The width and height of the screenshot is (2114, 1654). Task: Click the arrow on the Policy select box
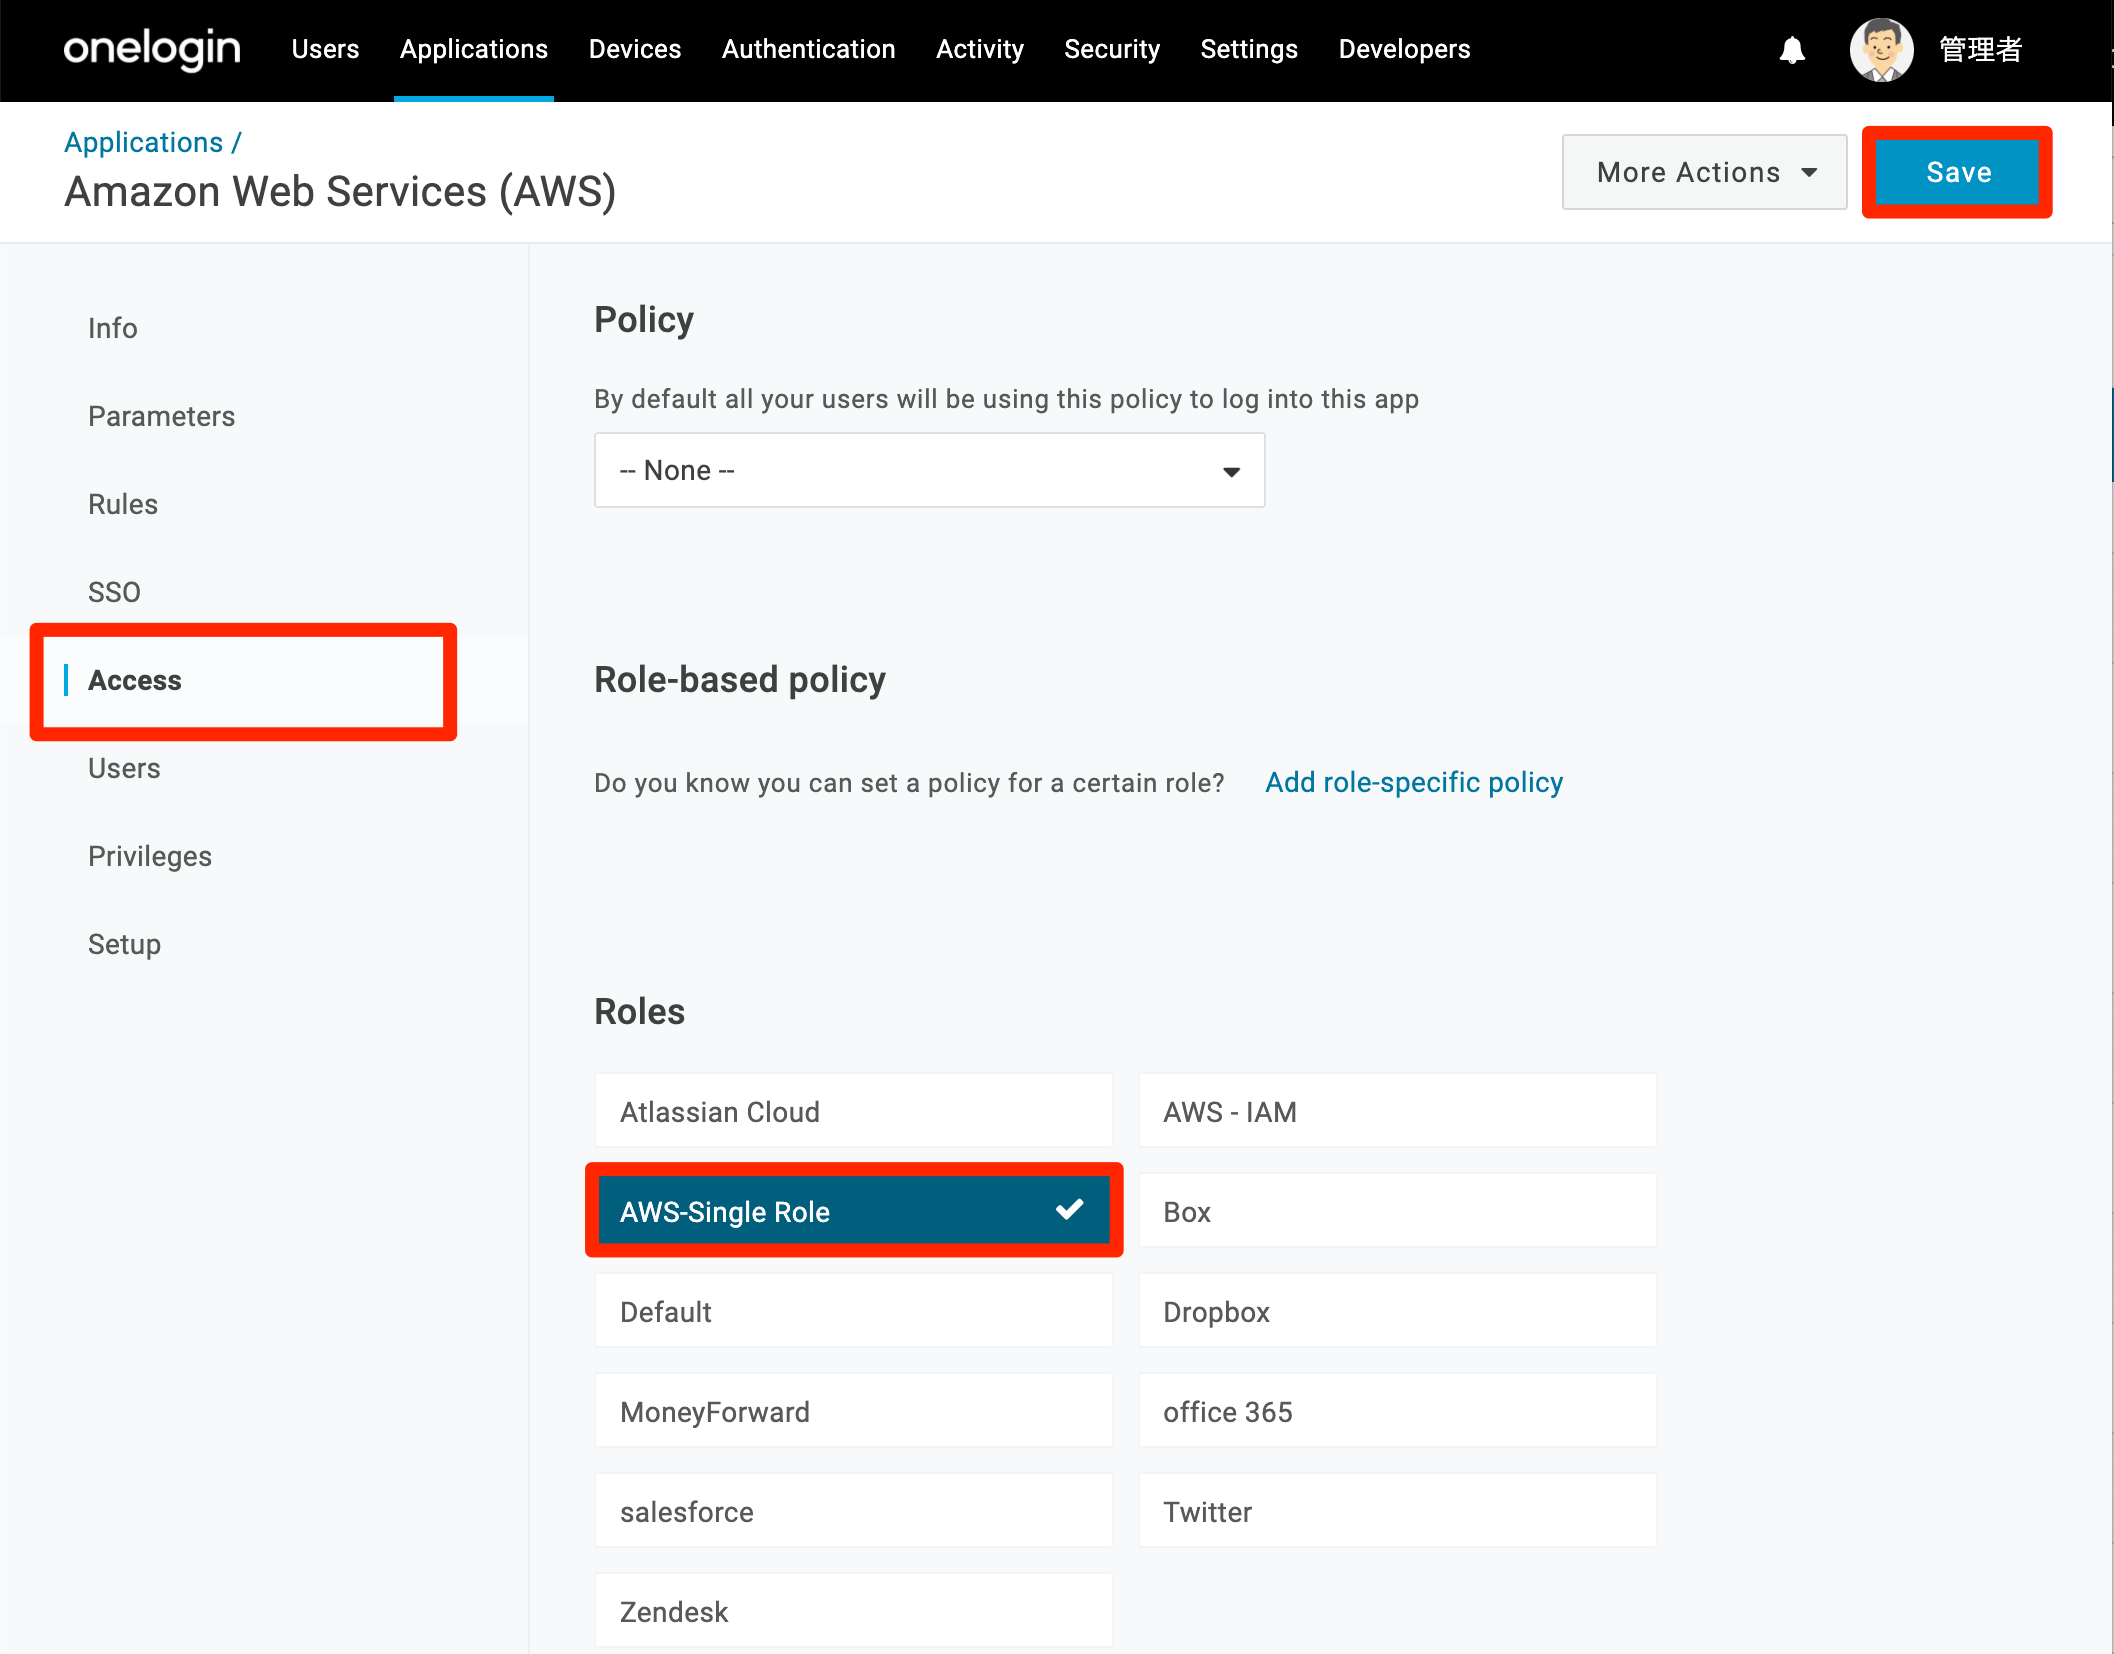tap(1231, 471)
